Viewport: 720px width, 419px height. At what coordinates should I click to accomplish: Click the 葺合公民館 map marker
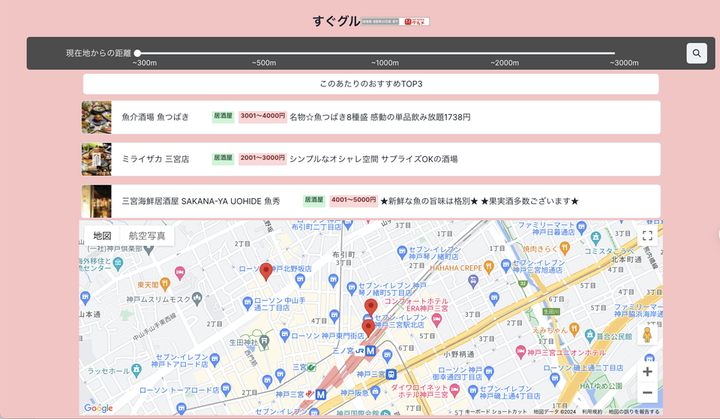pos(590,336)
